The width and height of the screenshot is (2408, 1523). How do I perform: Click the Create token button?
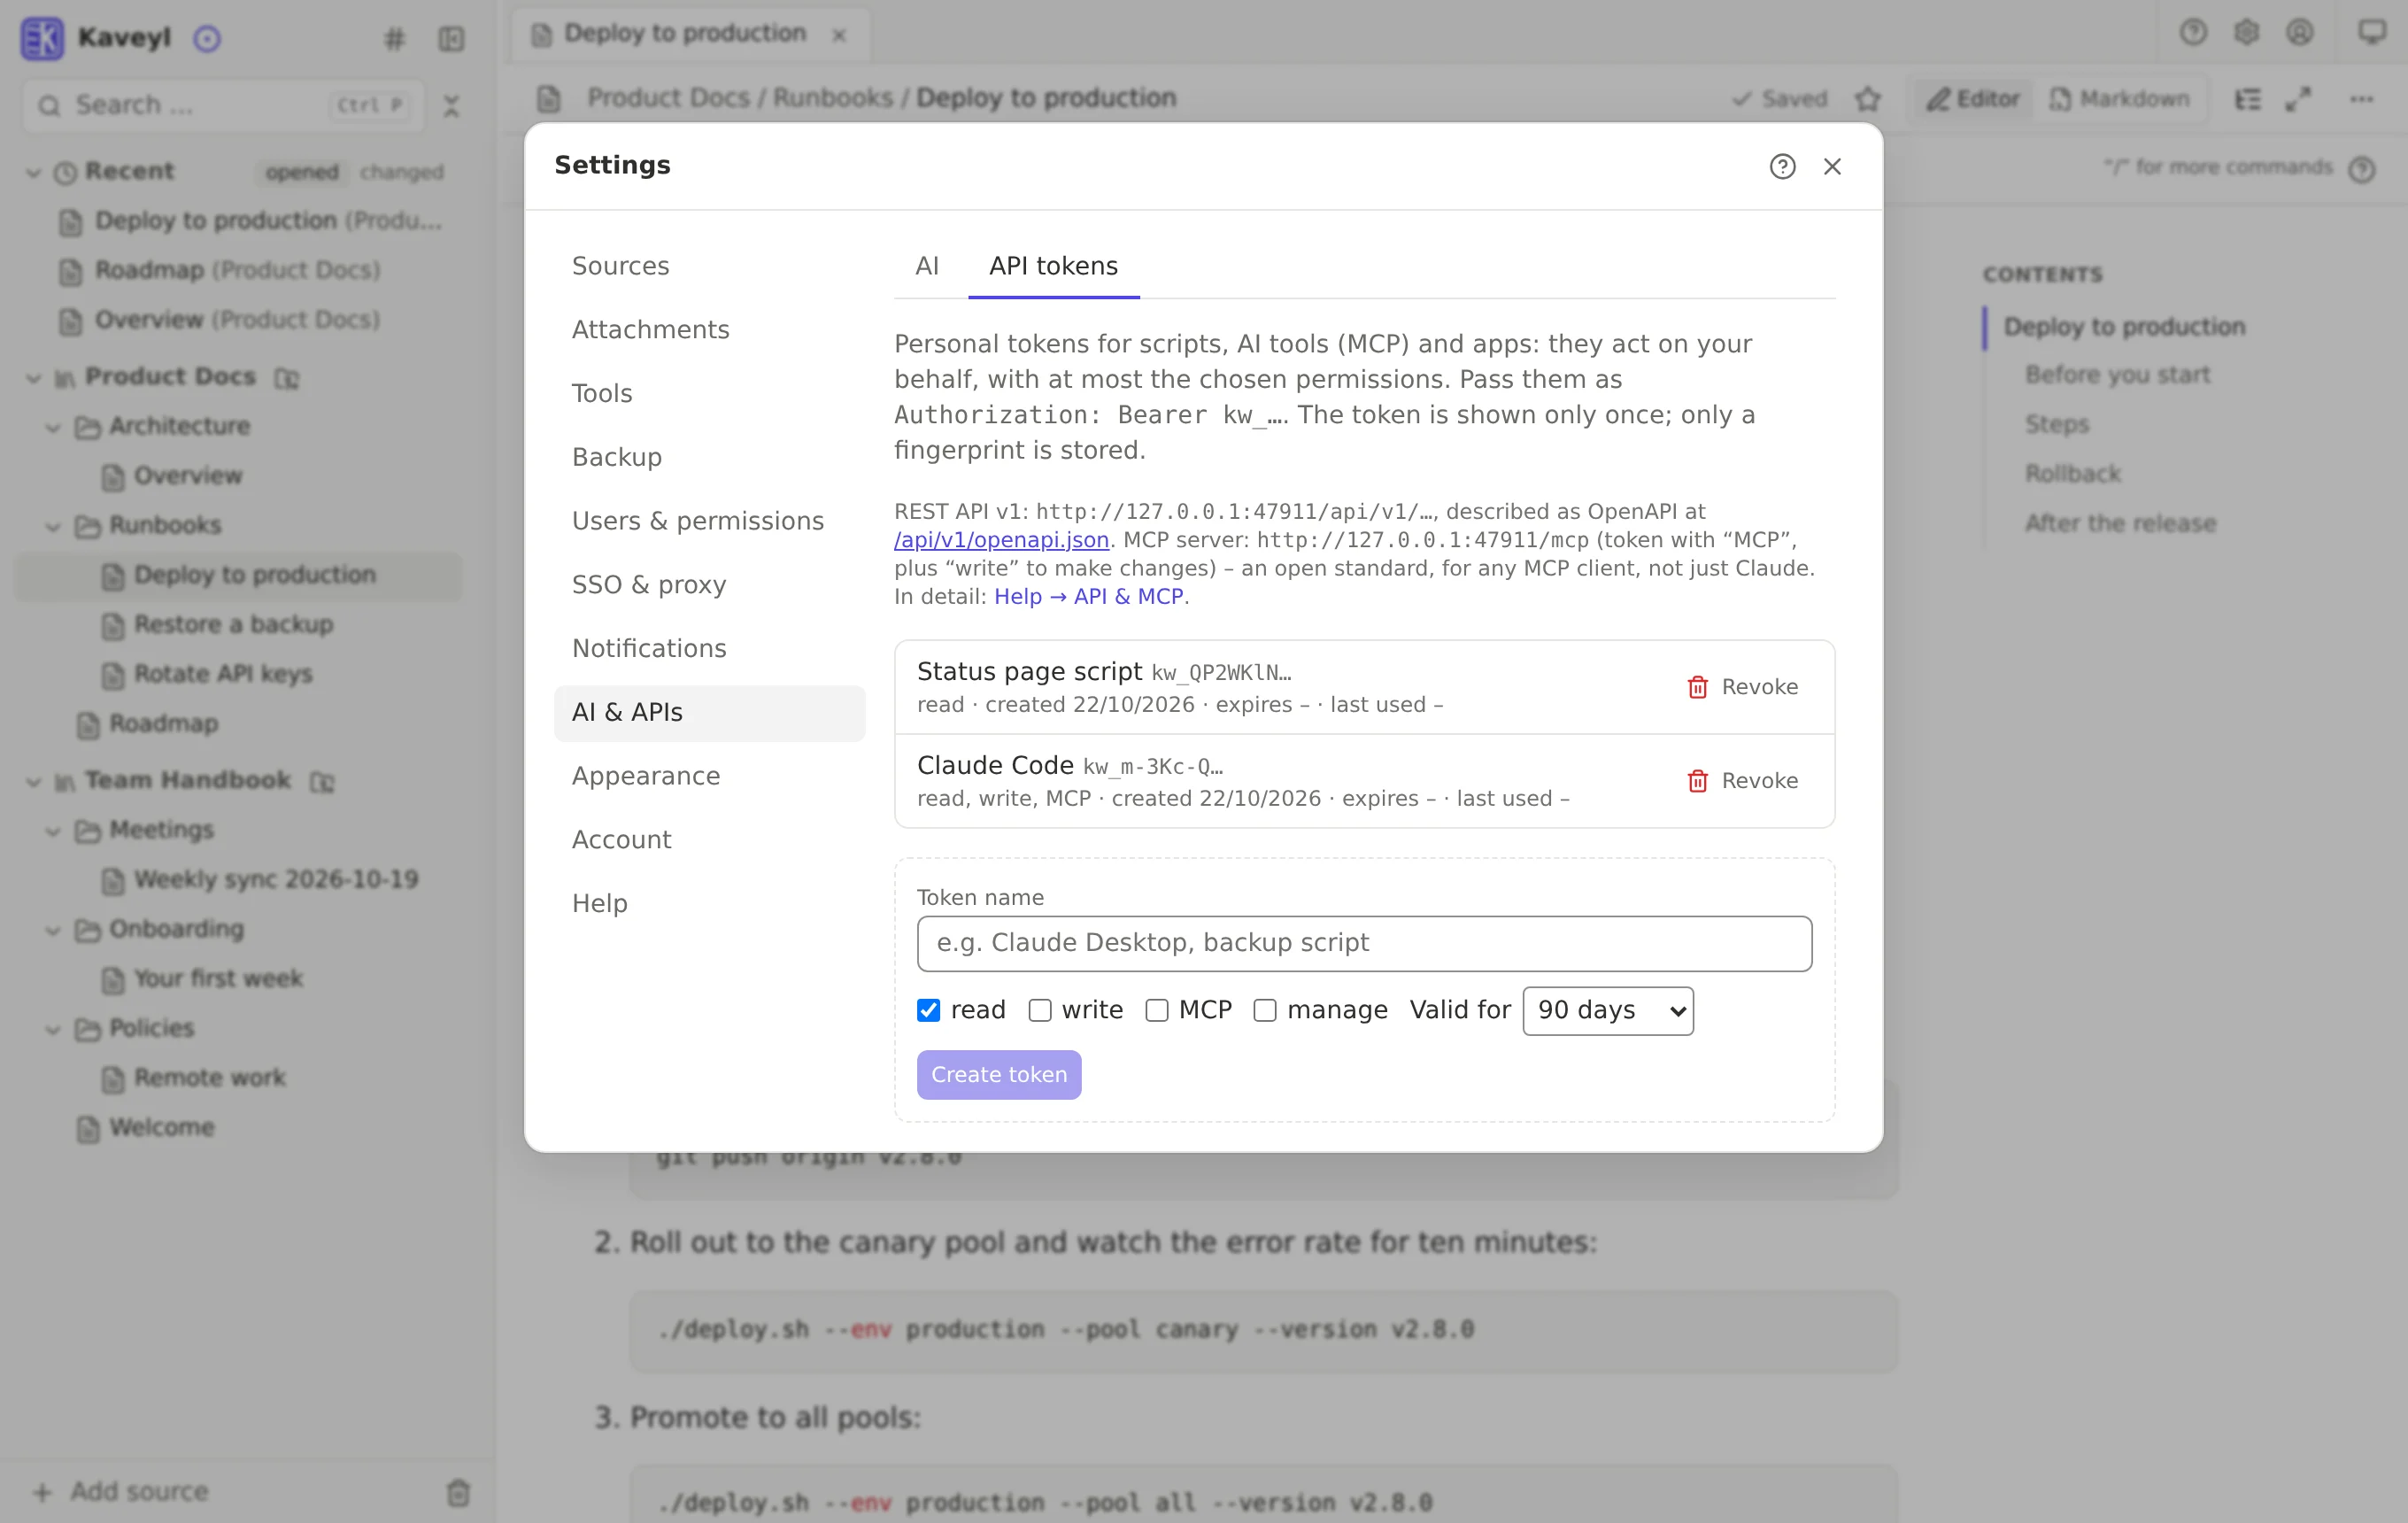(998, 1074)
